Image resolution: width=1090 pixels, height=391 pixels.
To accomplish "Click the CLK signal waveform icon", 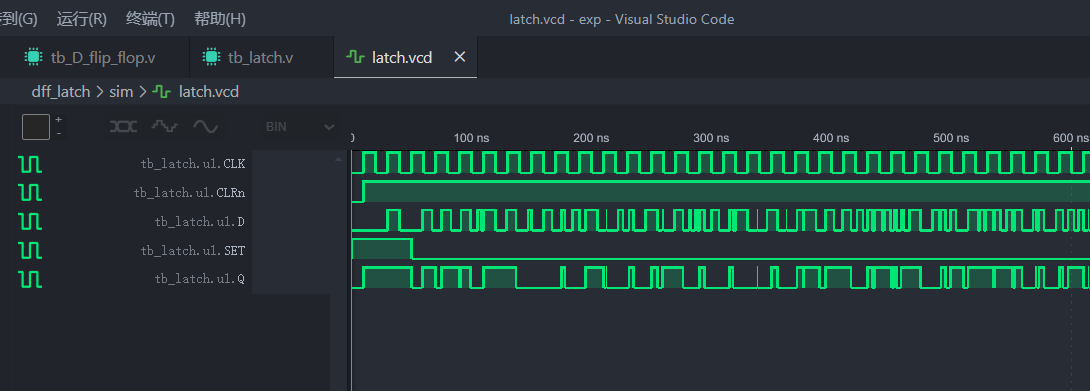I will [x=30, y=164].
